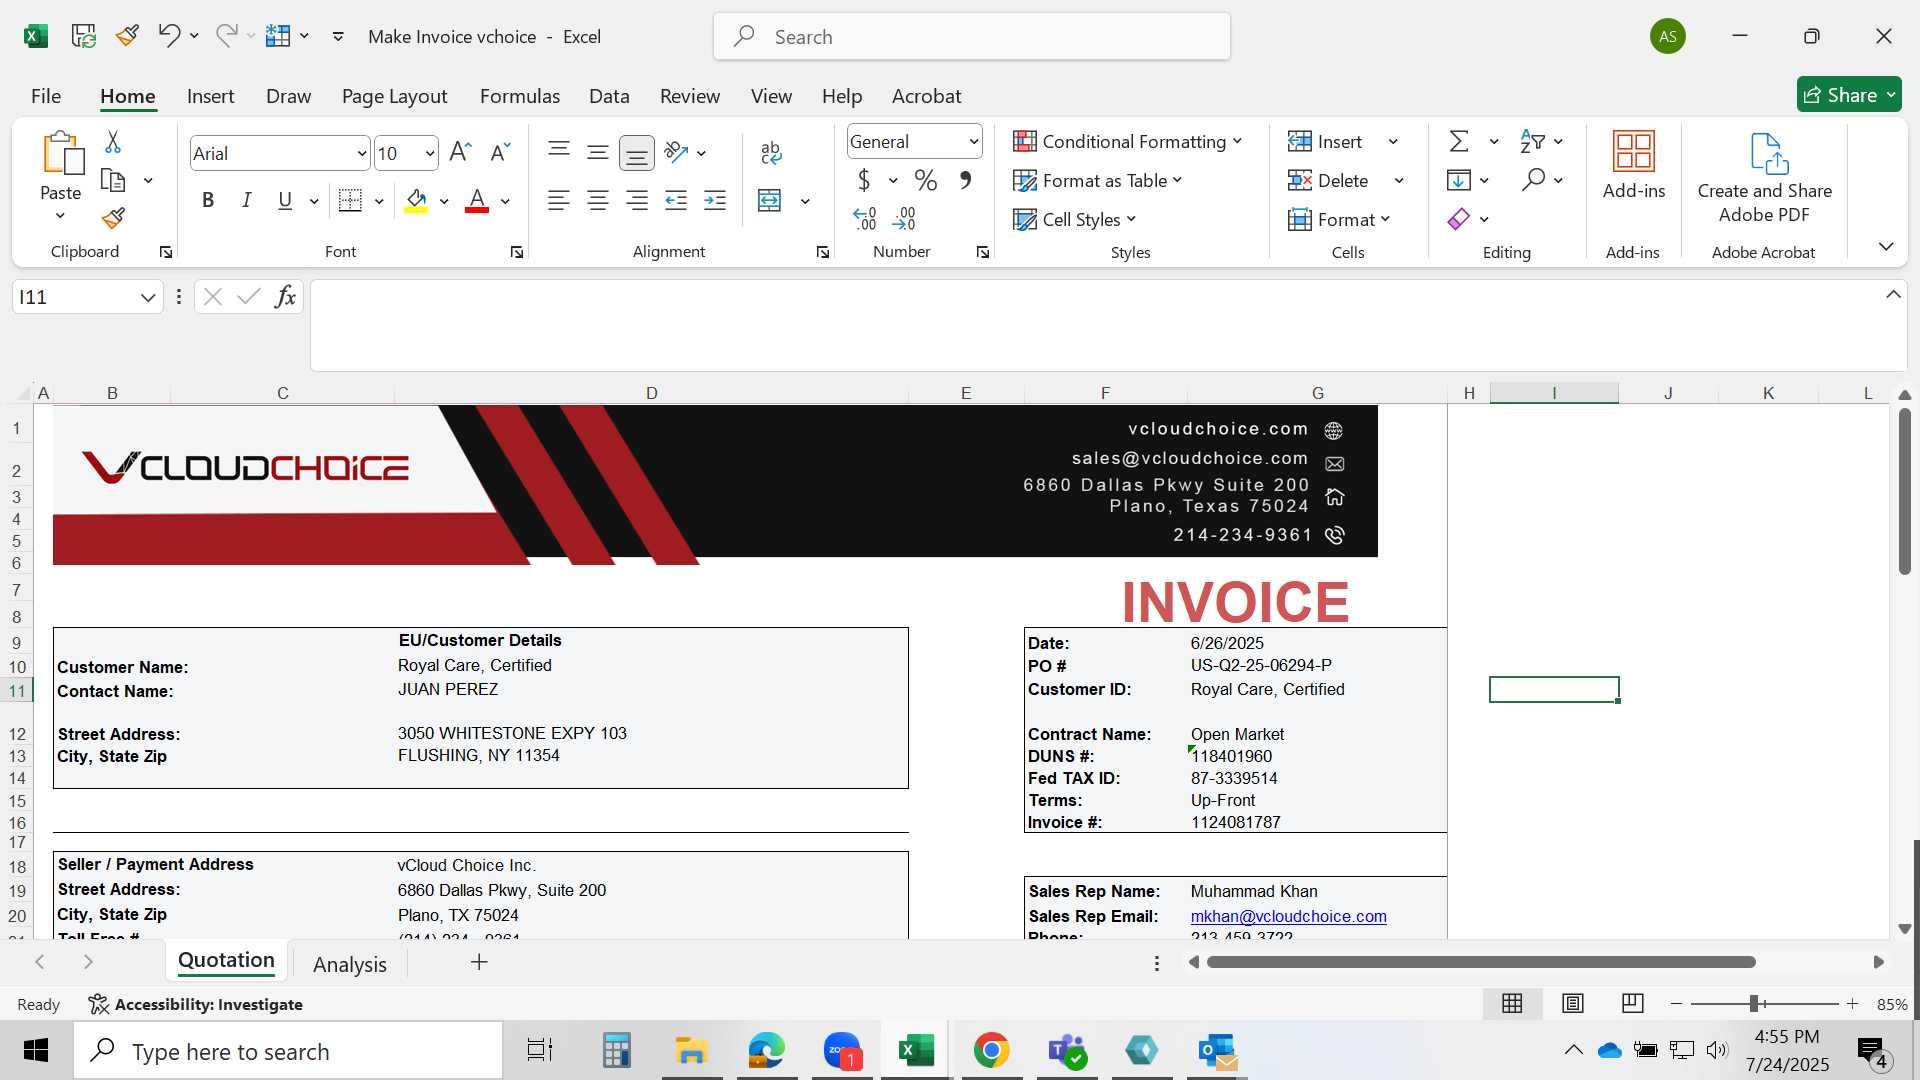Open Find and Select magnifier
Viewport: 1920px width, 1080px height.
pyautogui.click(x=1533, y=180)
